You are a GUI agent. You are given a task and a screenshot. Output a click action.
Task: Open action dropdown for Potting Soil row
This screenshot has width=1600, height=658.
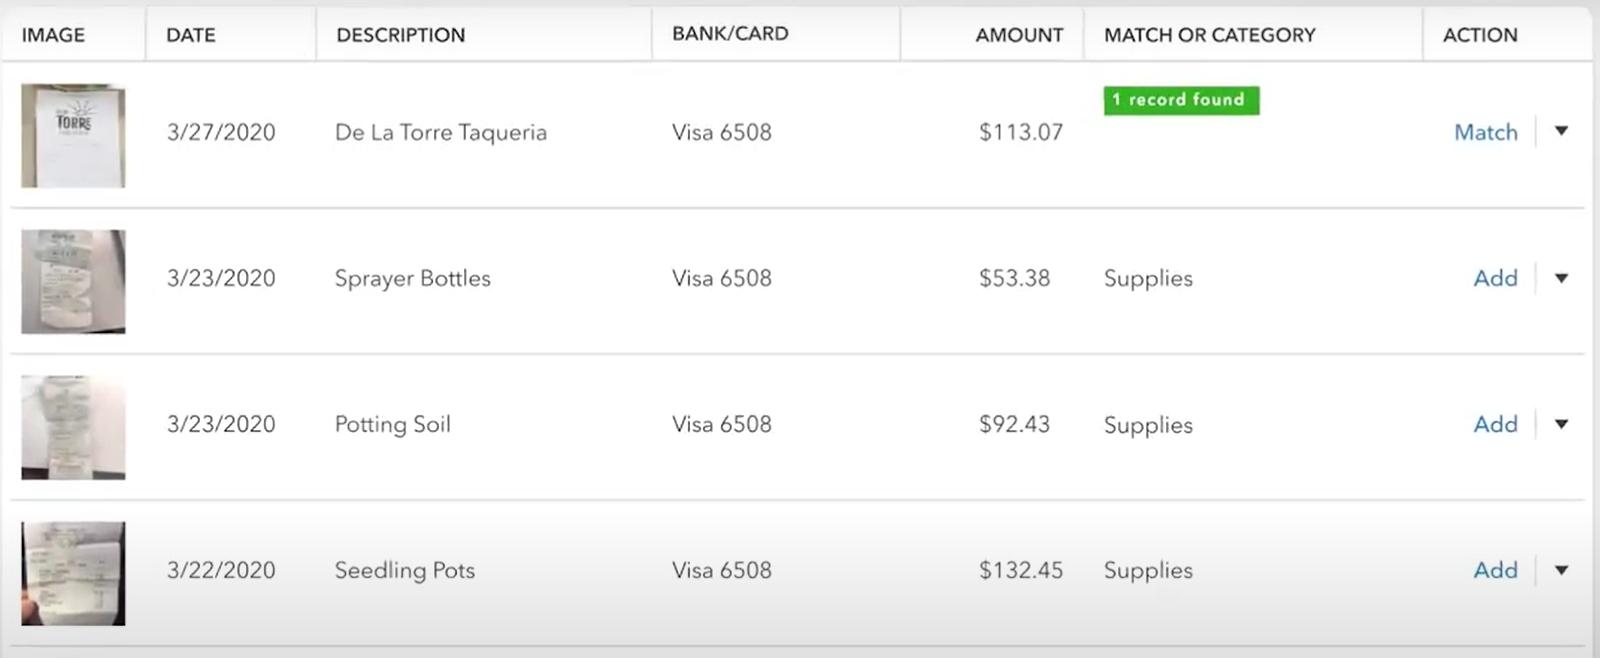point(1561,424)
